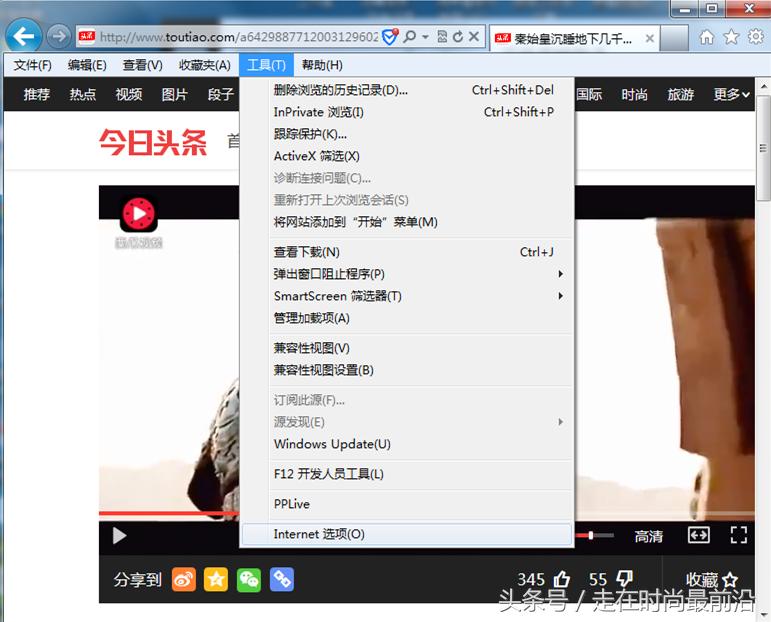
Task: Expand the 更多 navigation dropdown
Action: coord(732,94)
